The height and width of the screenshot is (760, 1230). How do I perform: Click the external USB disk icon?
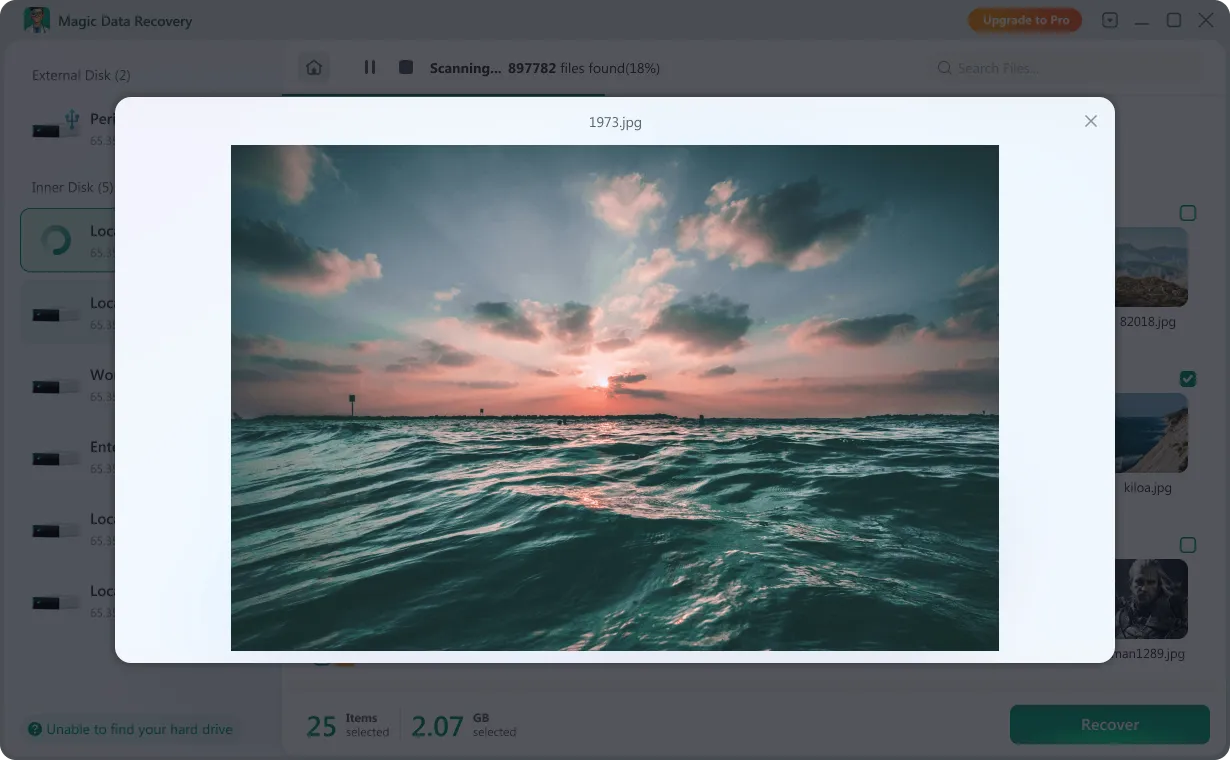(58, 125)
